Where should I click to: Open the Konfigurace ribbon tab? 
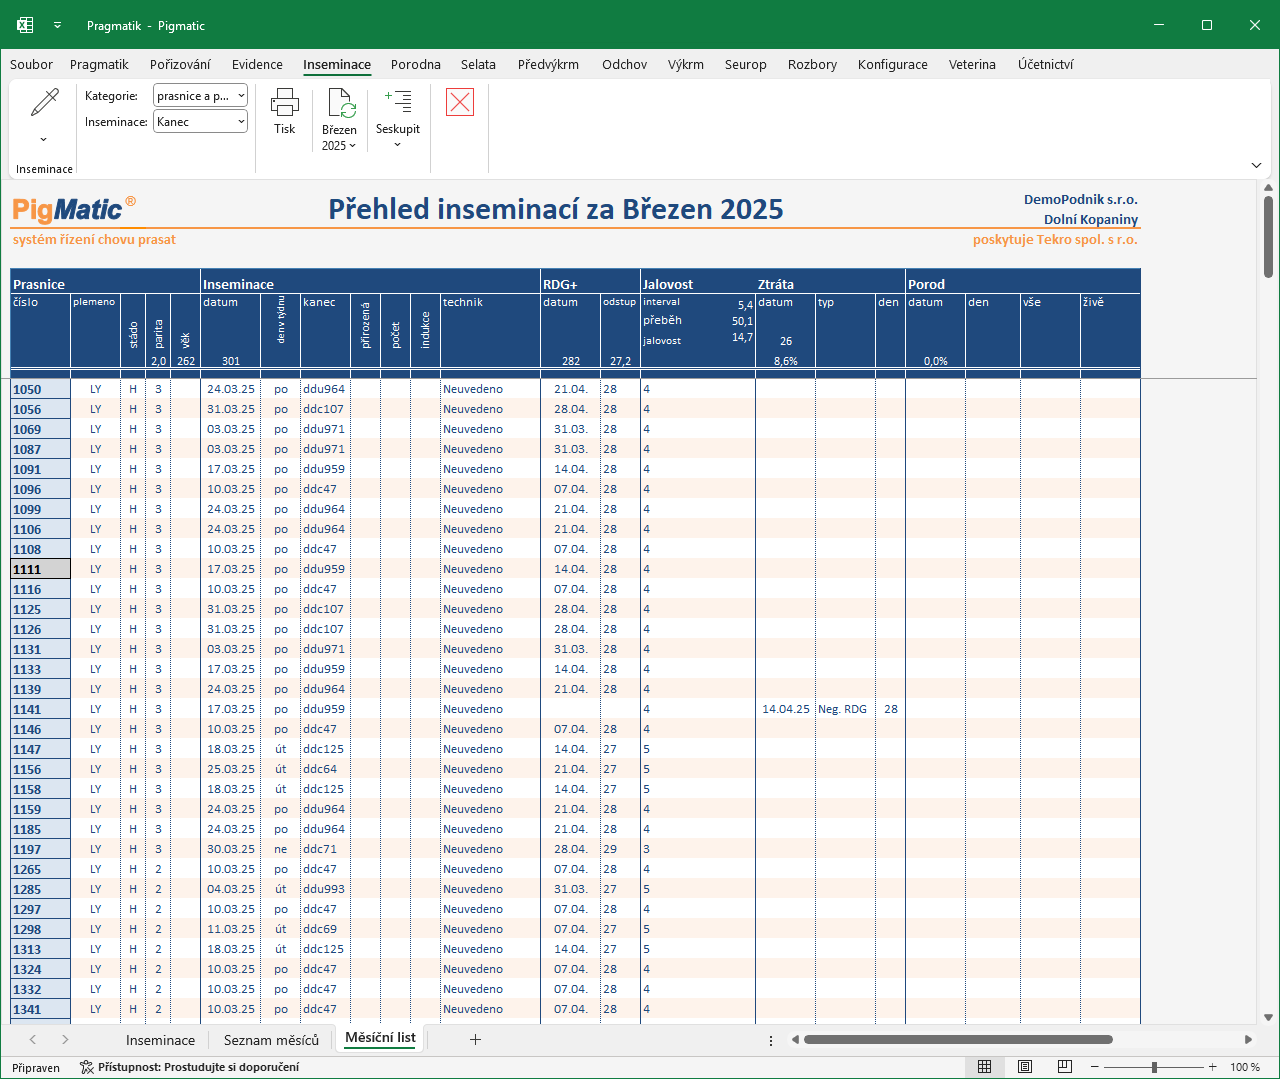(x=893, y=64)
